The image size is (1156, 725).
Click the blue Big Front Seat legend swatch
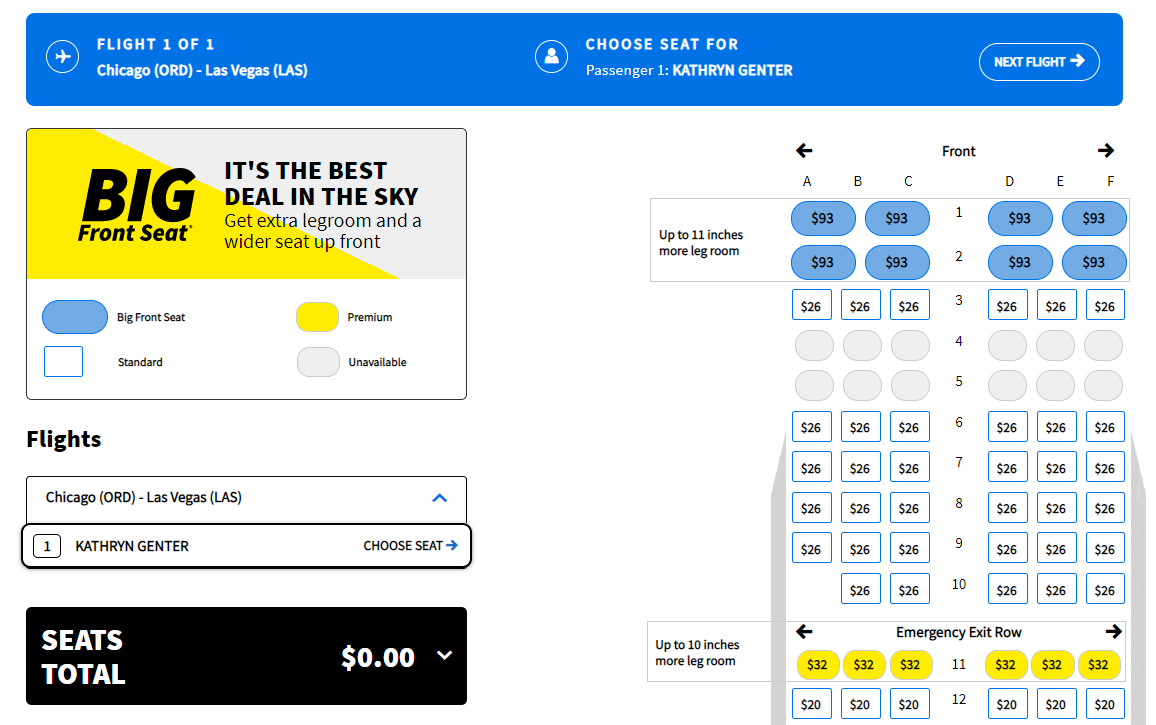75,317
